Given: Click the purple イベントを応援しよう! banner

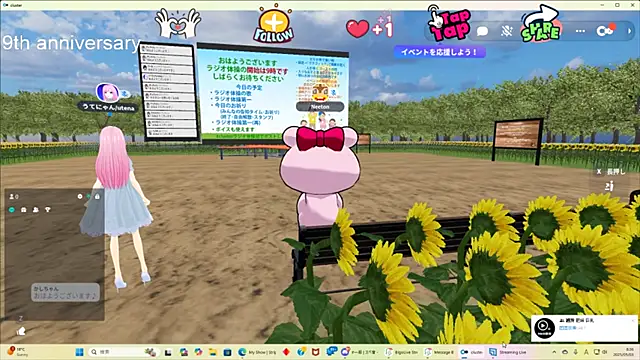Looking at the screenshot, I should 439,52.
